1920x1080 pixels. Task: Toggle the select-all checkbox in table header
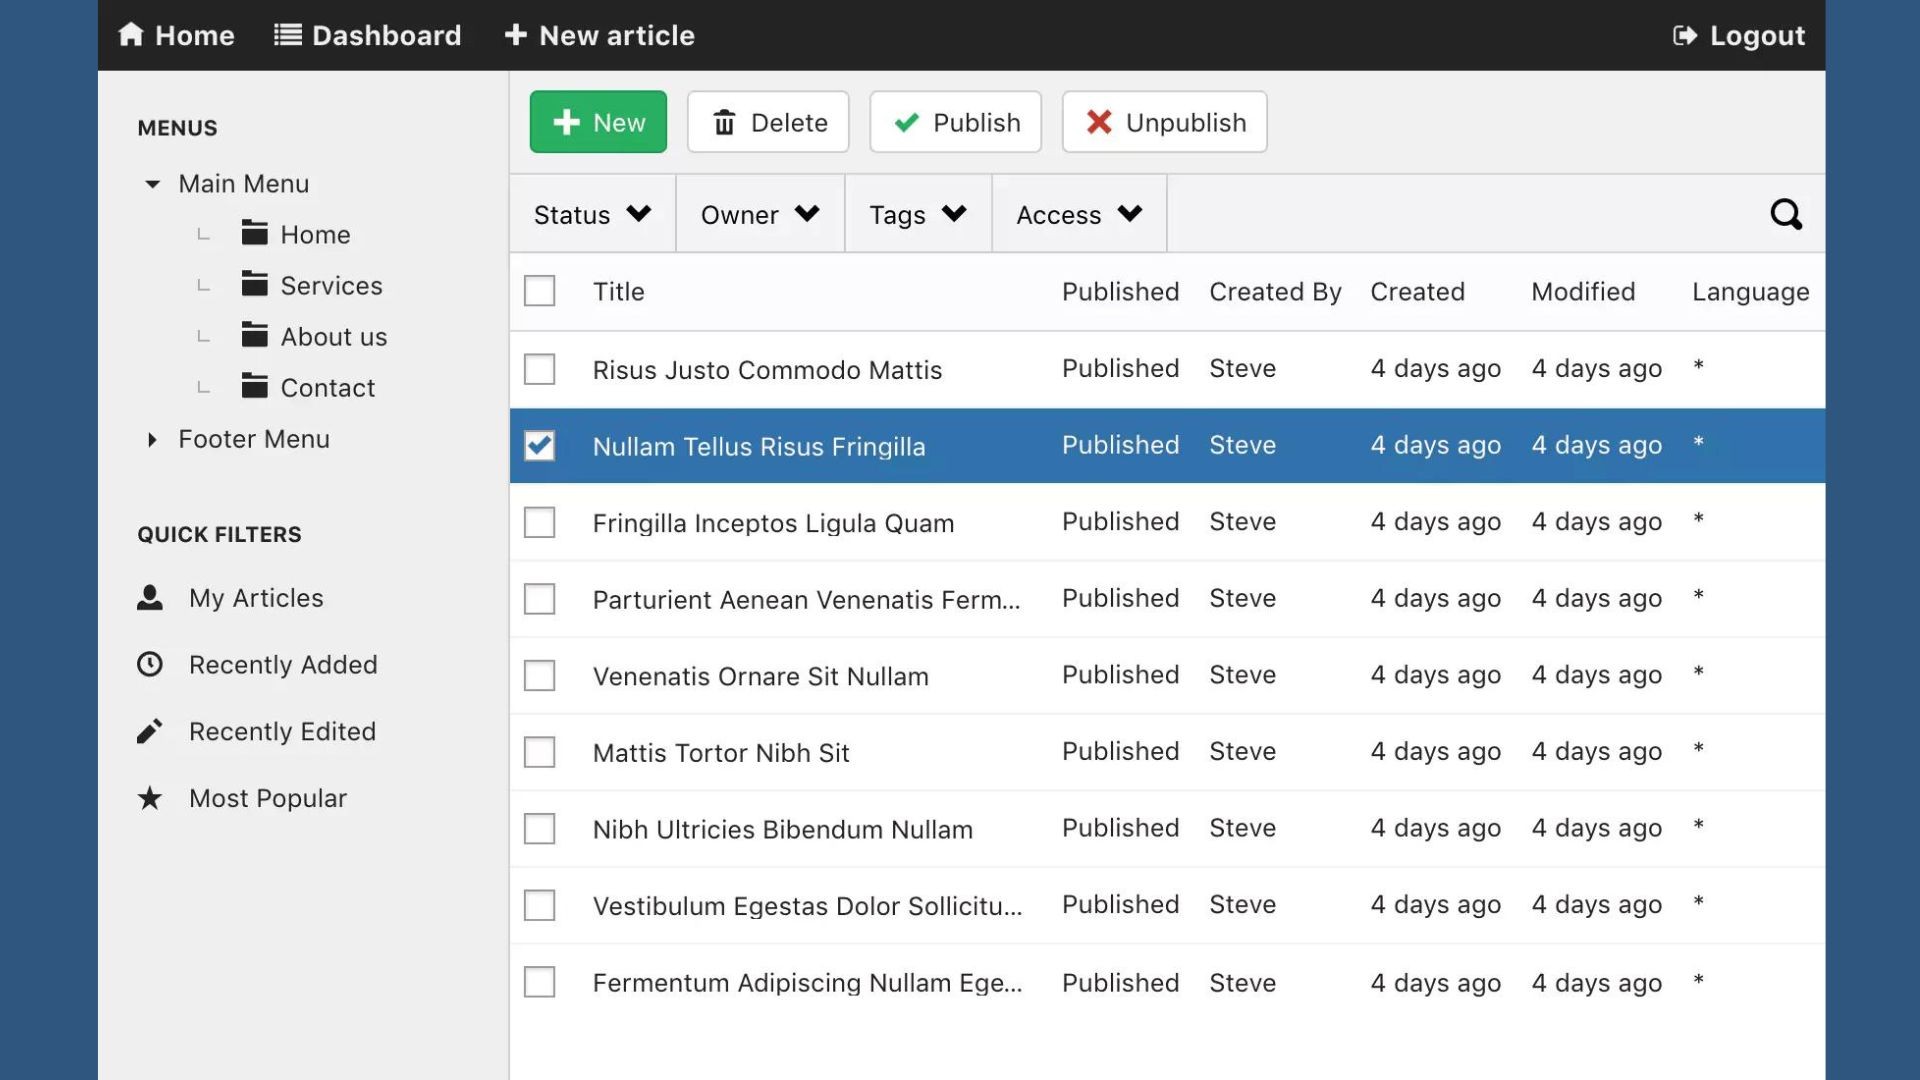tap(540, 291)
